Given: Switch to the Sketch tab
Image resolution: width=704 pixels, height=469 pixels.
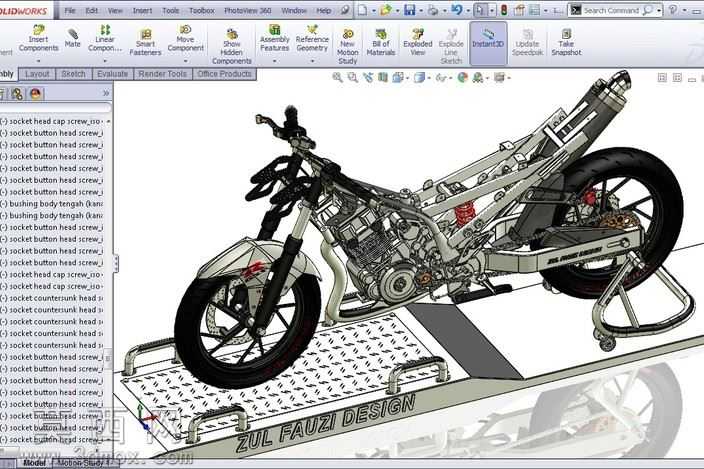Looking at the screenshot, I should click(73, 74).
